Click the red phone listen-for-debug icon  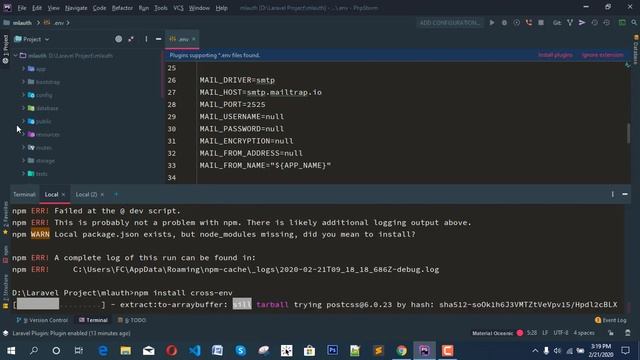pos(529,23)
